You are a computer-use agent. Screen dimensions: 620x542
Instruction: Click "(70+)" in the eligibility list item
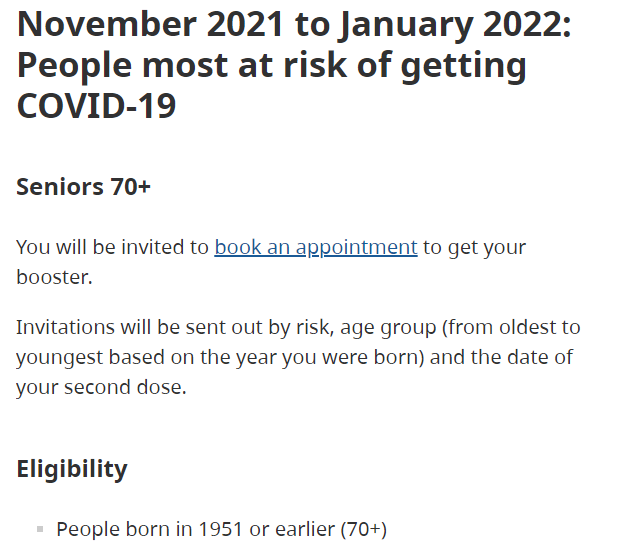pos(363,529)
